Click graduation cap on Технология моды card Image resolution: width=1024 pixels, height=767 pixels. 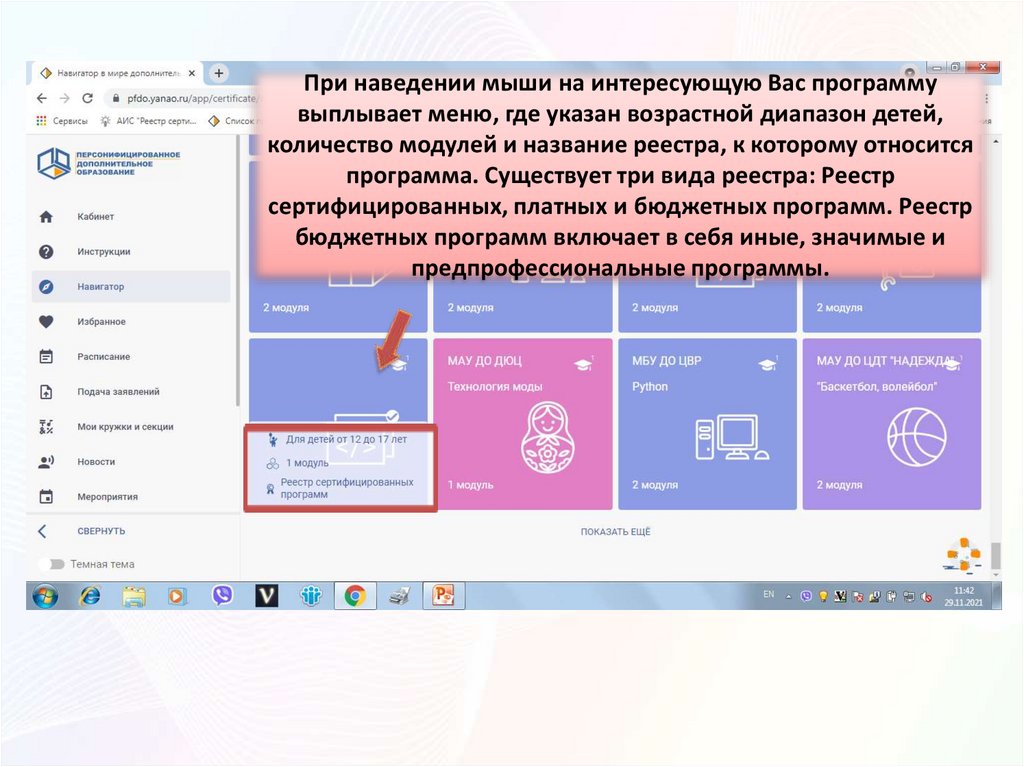tap(583, 364)
